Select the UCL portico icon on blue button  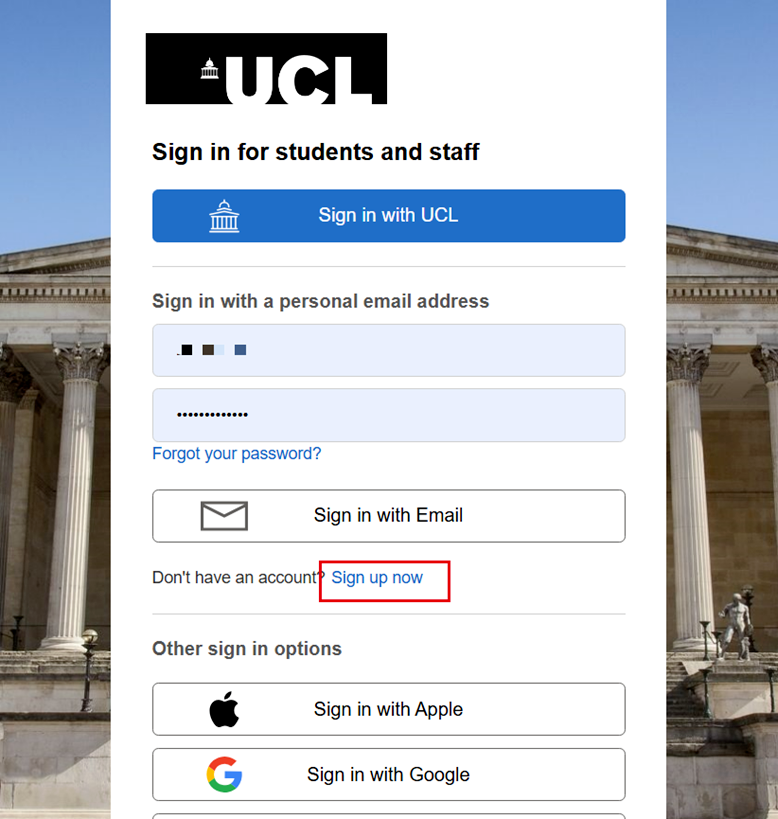[225, 215]
